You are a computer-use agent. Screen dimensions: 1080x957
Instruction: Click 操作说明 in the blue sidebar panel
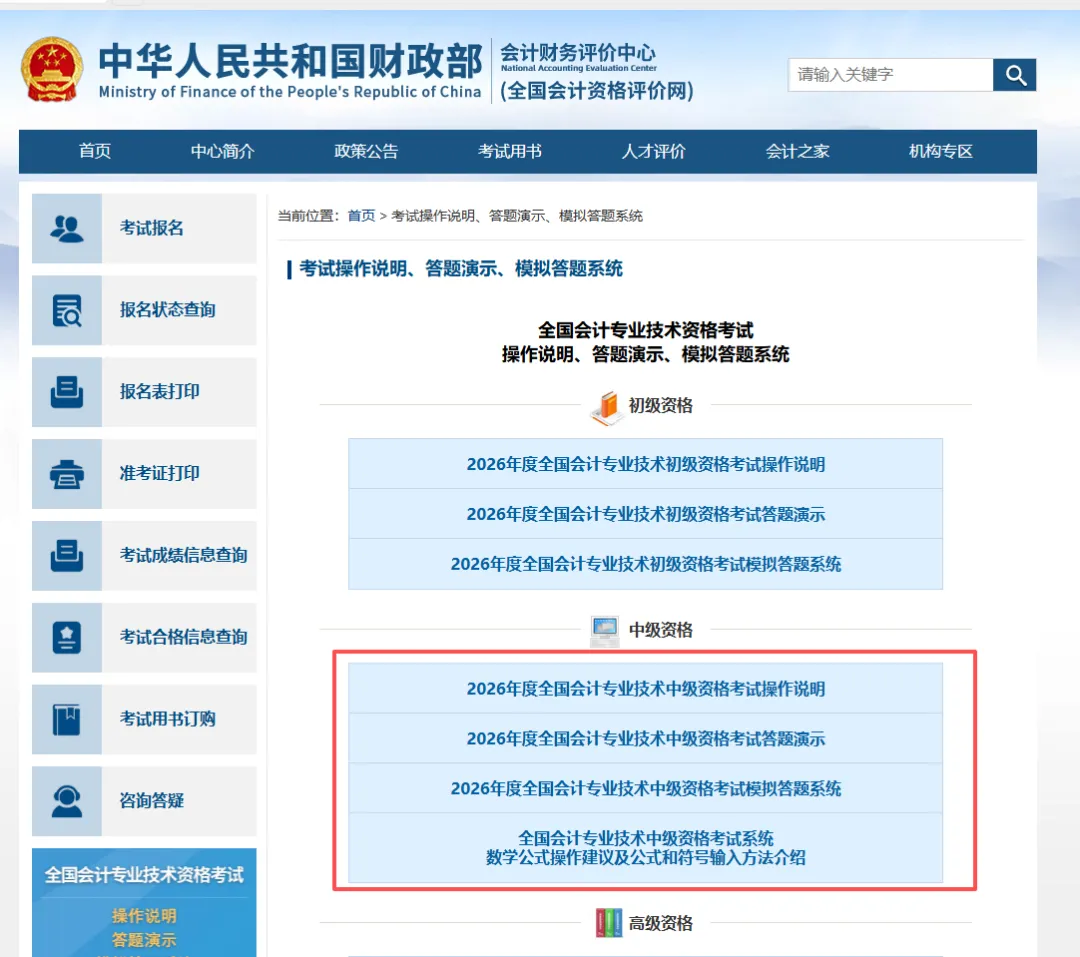coord(144,916)
